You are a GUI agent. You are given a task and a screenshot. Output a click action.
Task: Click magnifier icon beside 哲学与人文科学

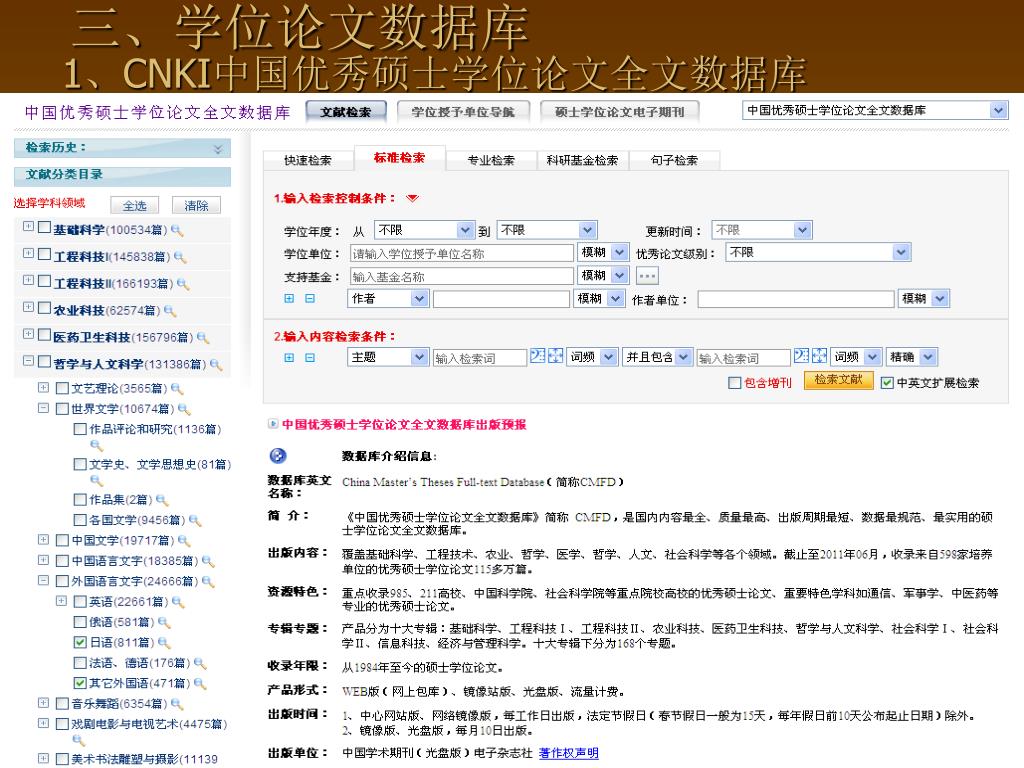tap(216, 364)
